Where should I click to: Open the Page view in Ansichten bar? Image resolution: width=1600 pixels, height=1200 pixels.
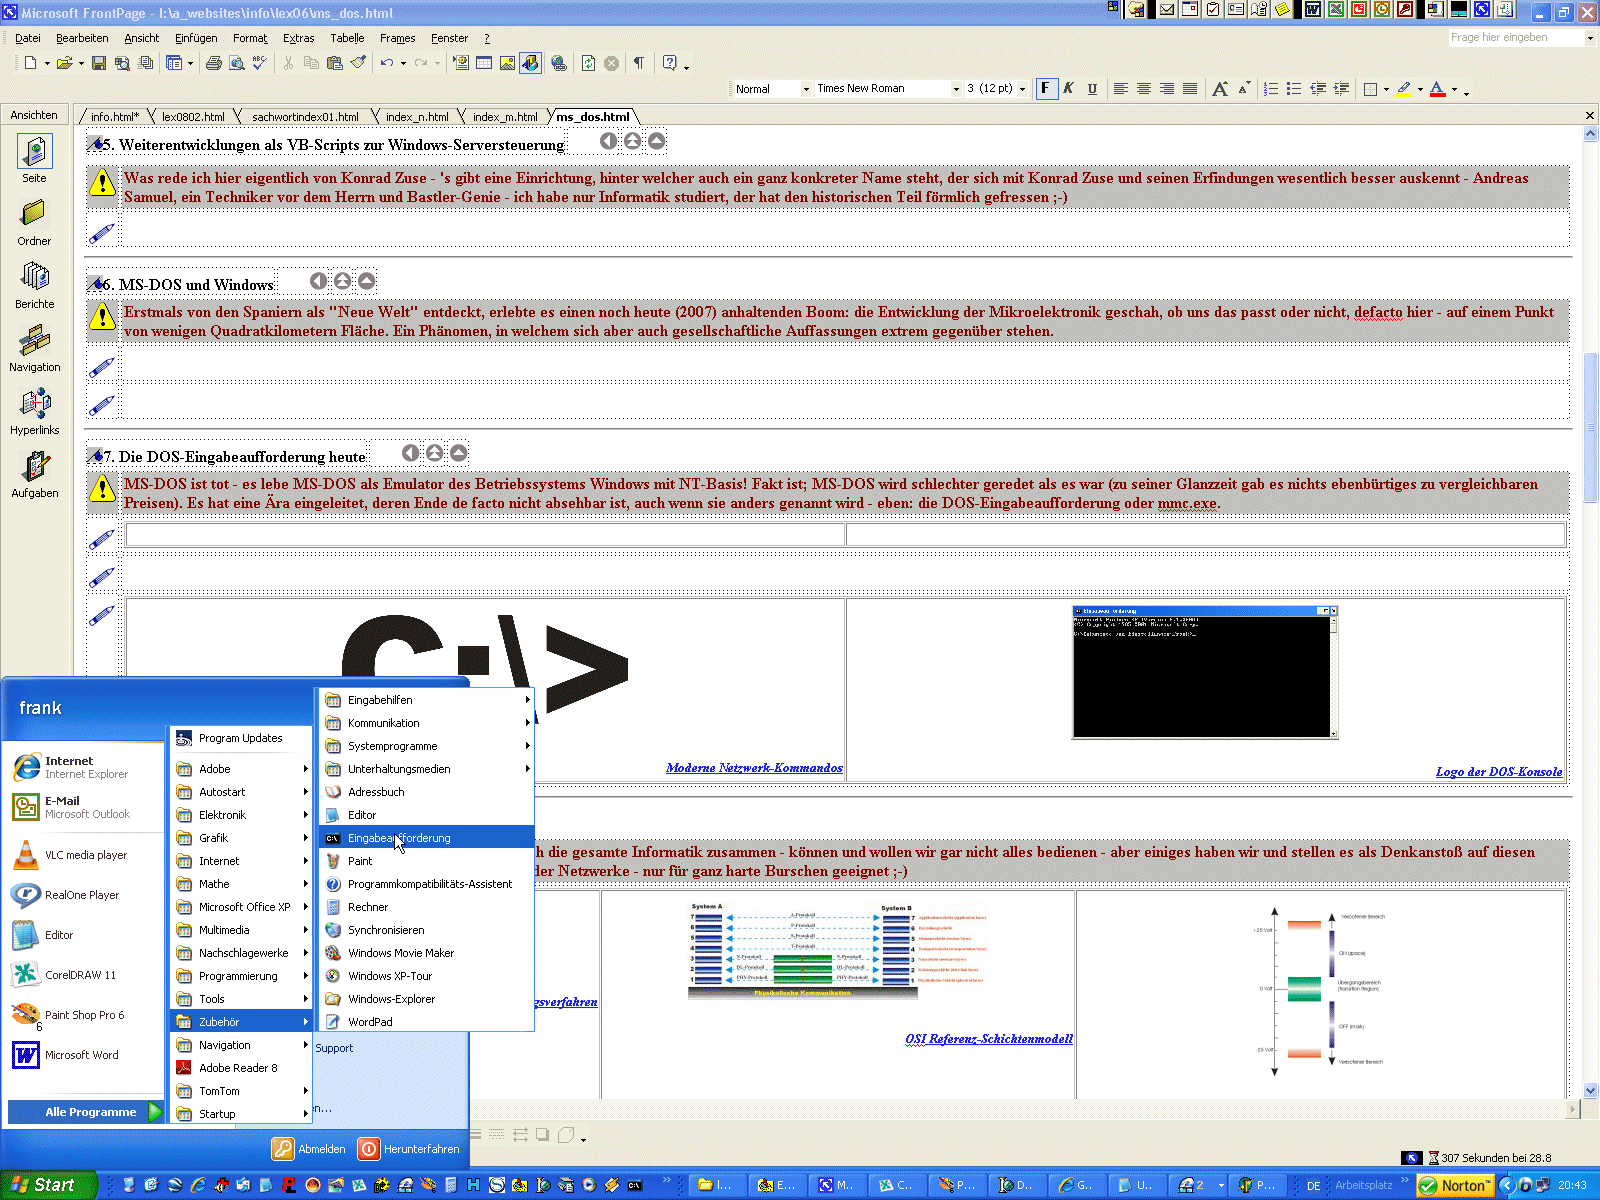tap(34, 159)
